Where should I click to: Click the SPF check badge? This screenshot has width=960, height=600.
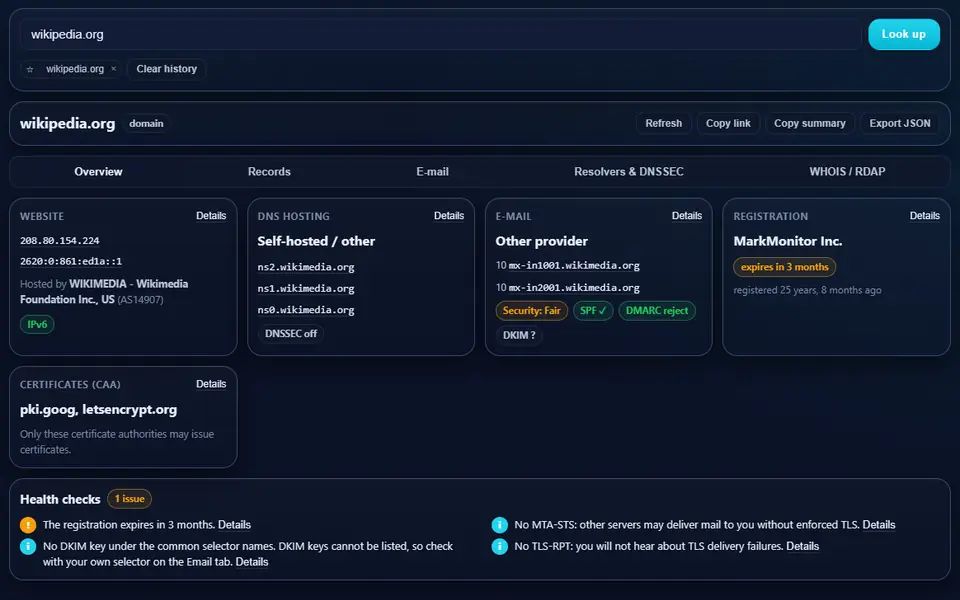pos(593,310)
